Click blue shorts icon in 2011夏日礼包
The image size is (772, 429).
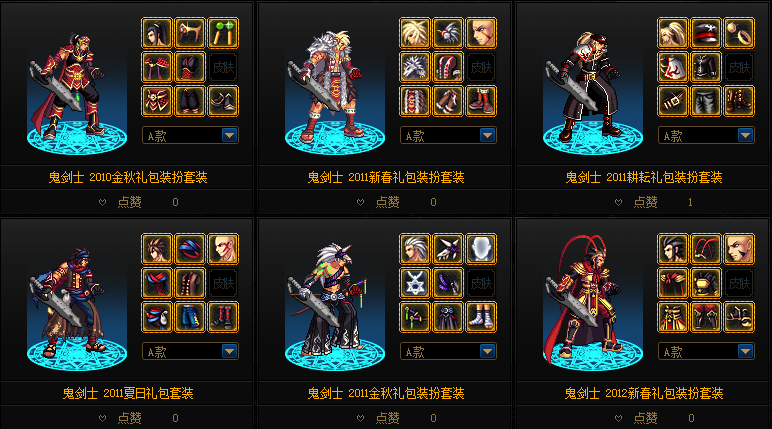[190, 317]
